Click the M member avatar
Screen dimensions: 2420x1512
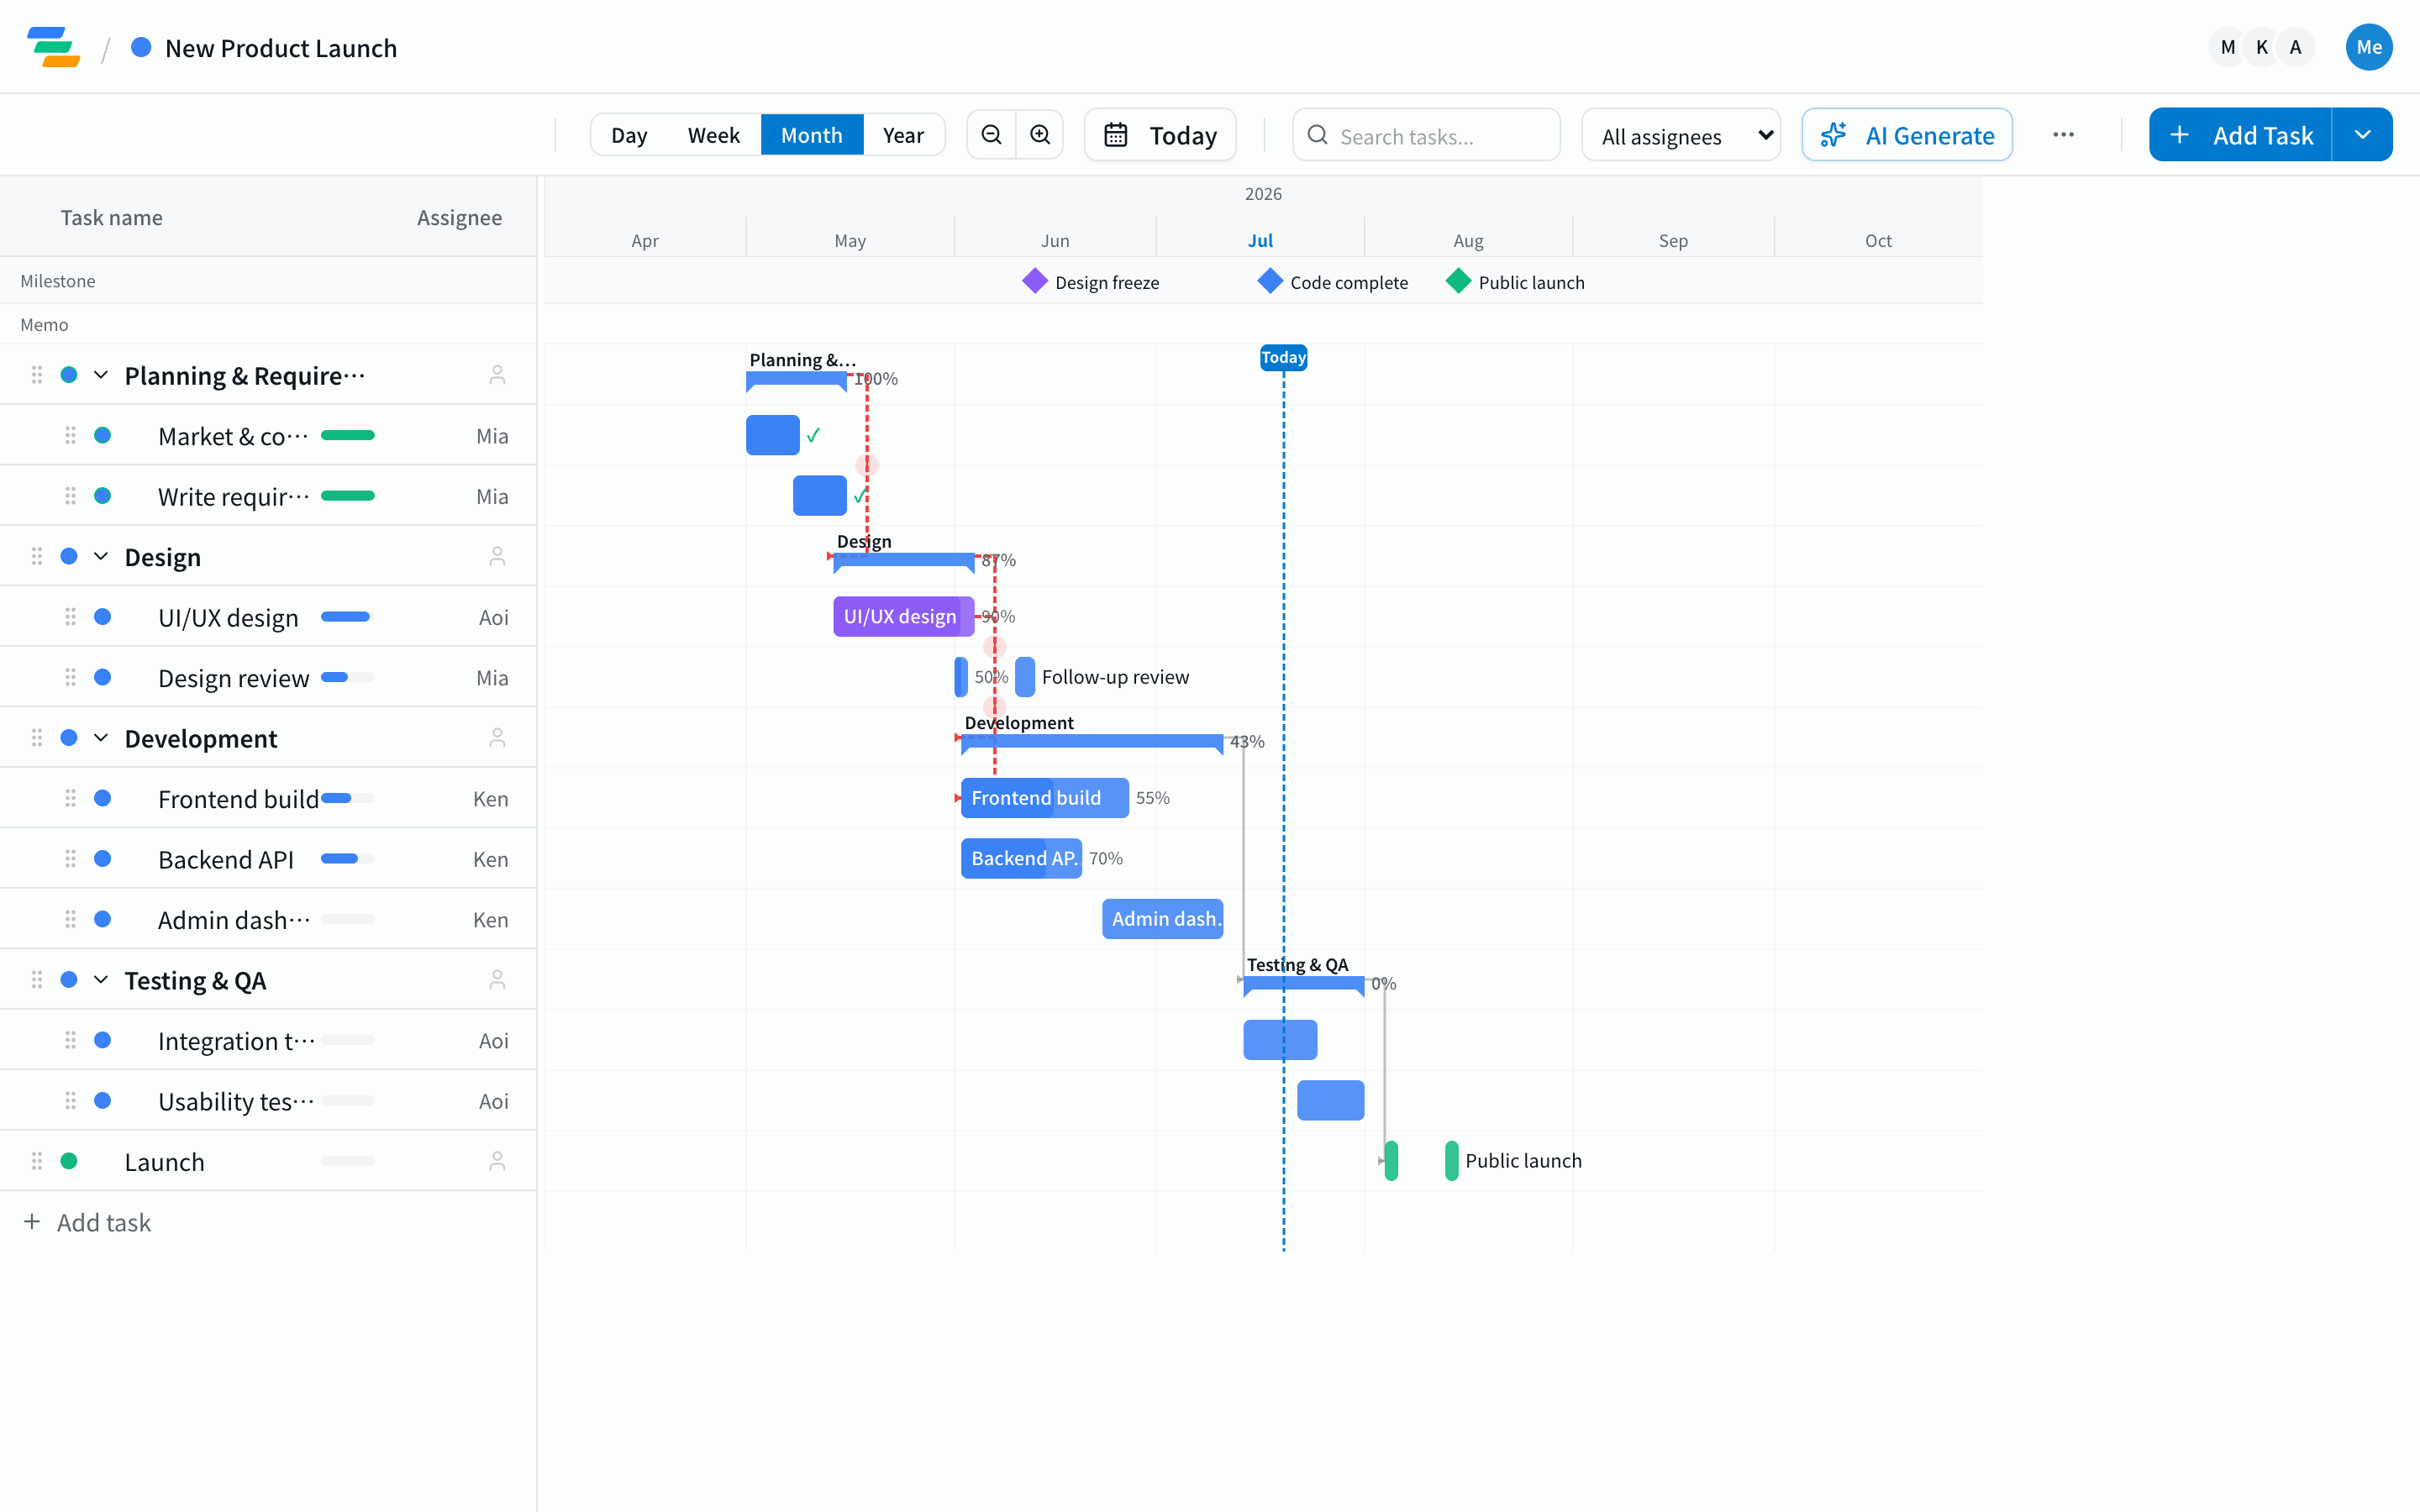pos(2227,47)
